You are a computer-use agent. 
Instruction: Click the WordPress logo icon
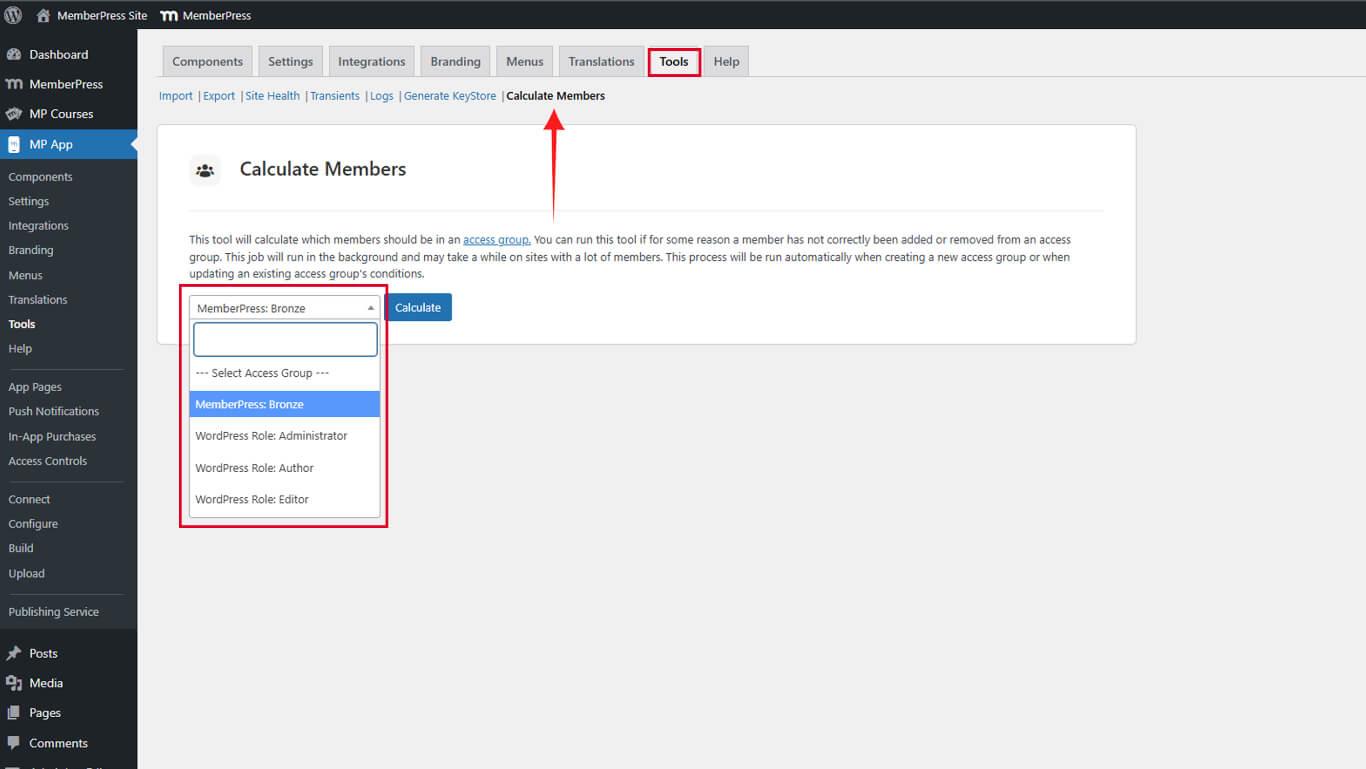[13, 15]
